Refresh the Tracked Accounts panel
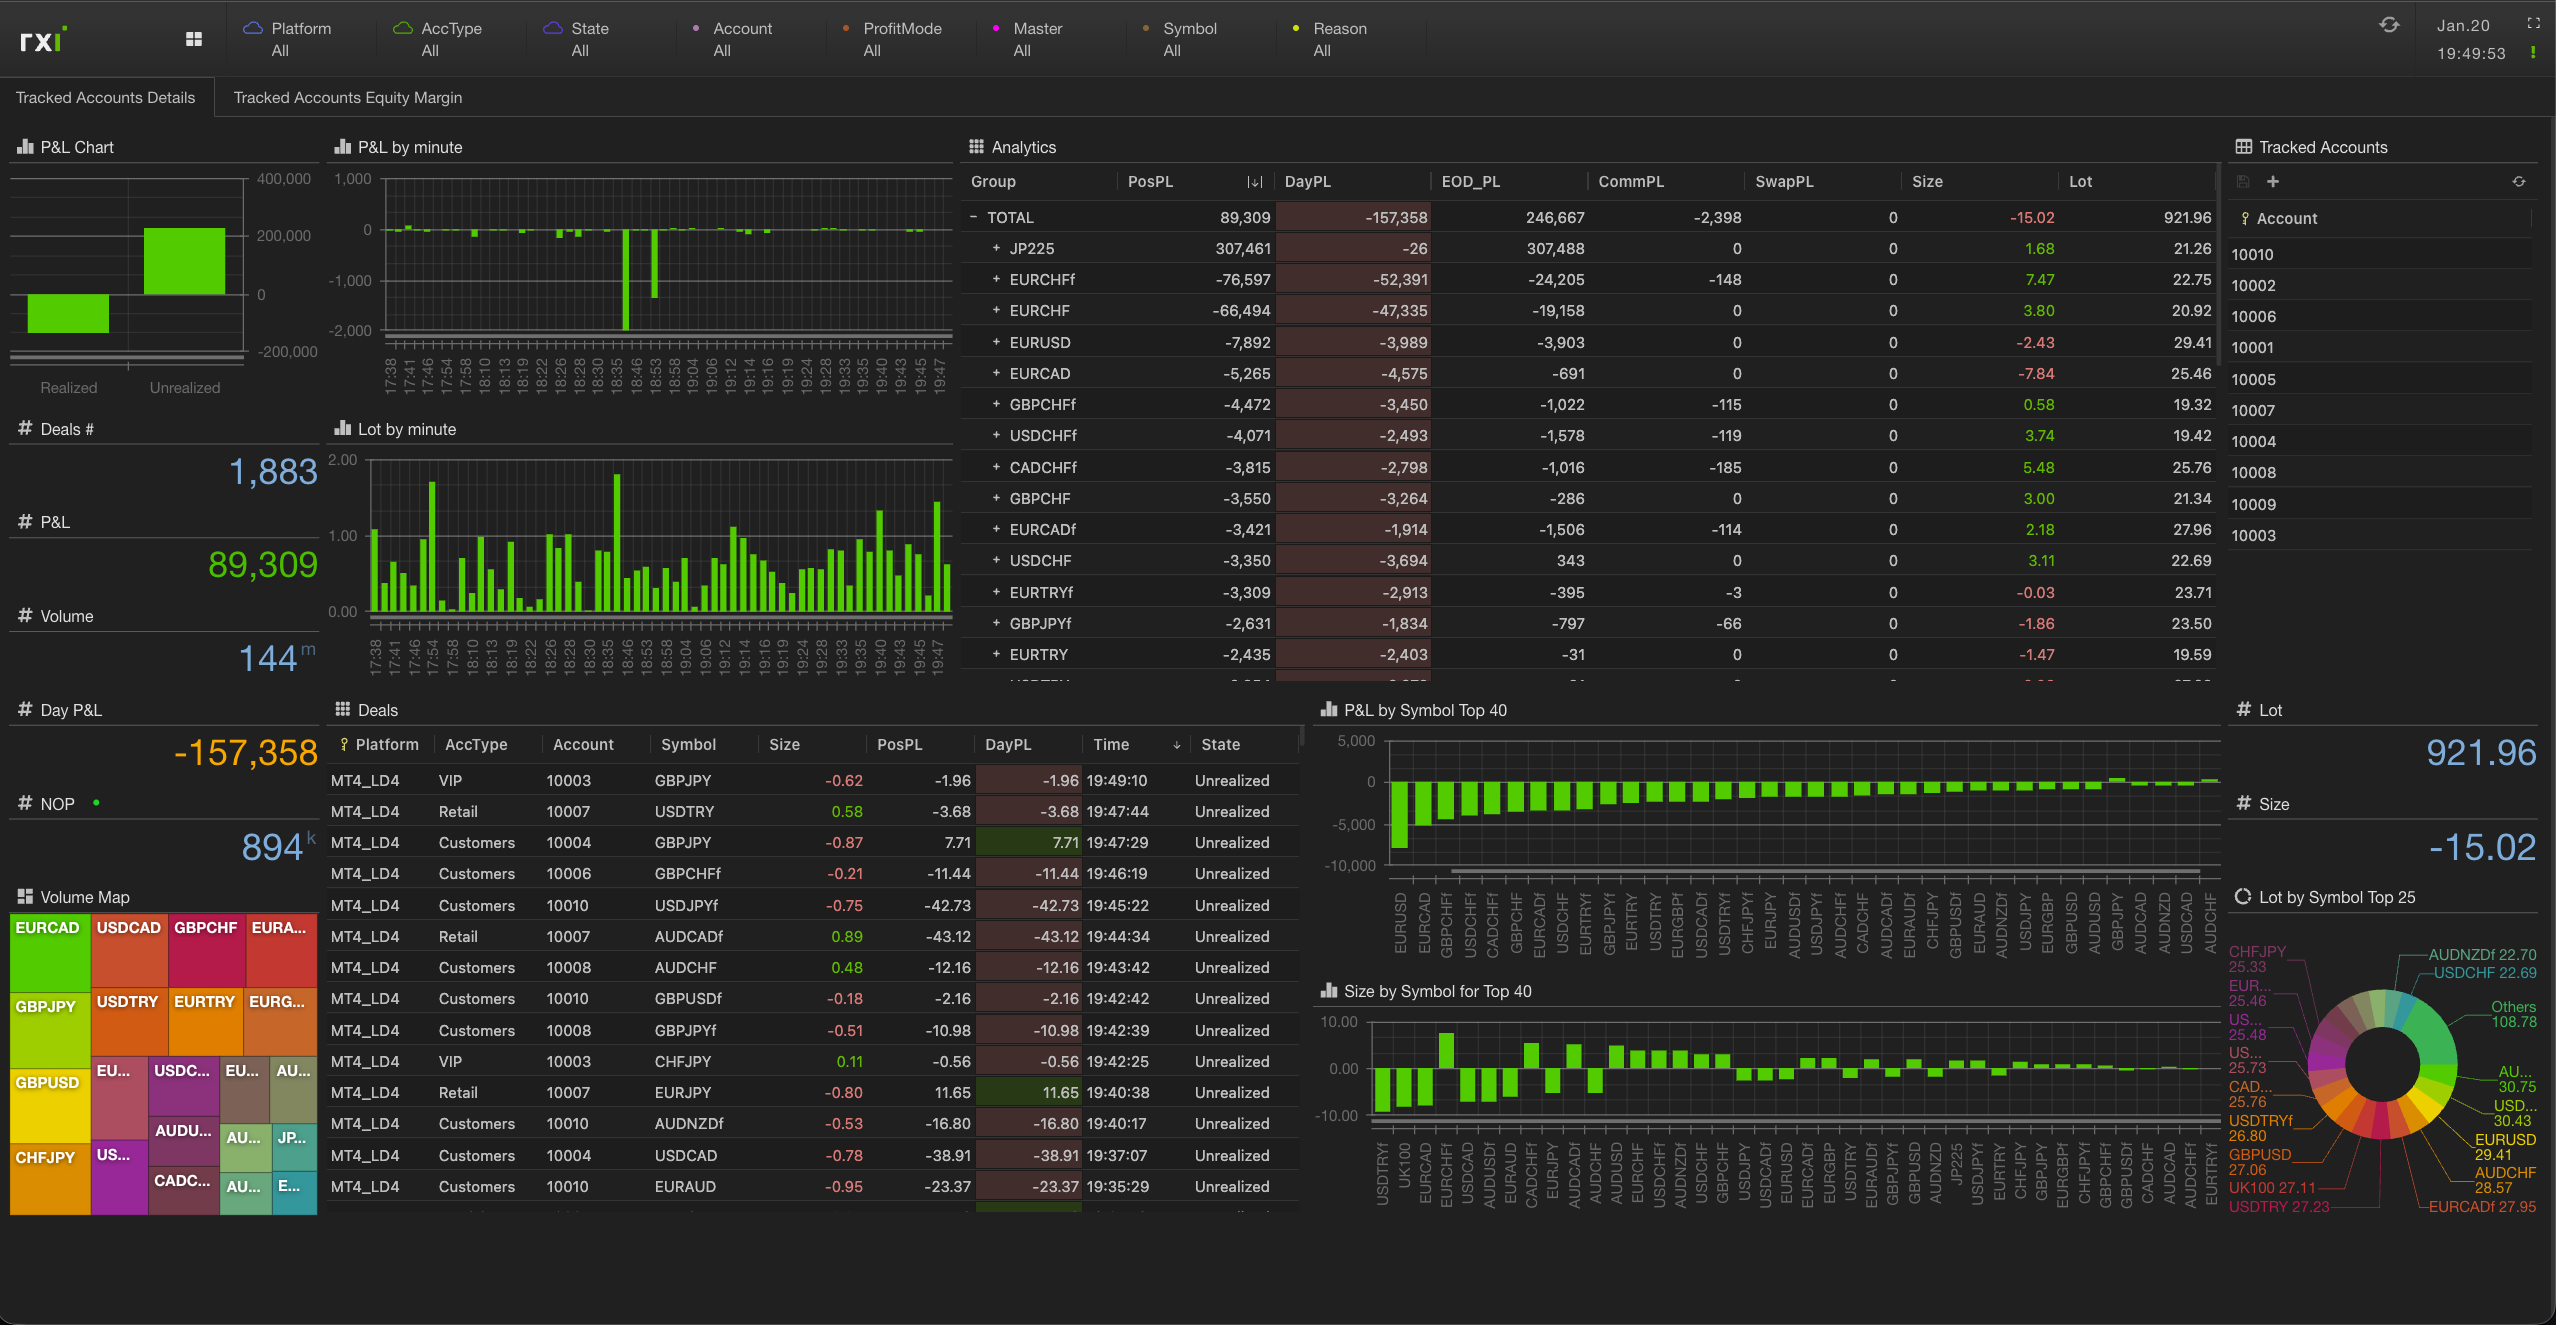 click(x=2519, y=181)
